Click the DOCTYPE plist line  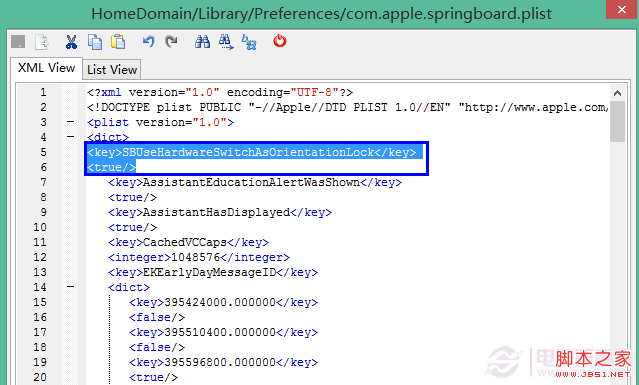[x=348, y=108]
